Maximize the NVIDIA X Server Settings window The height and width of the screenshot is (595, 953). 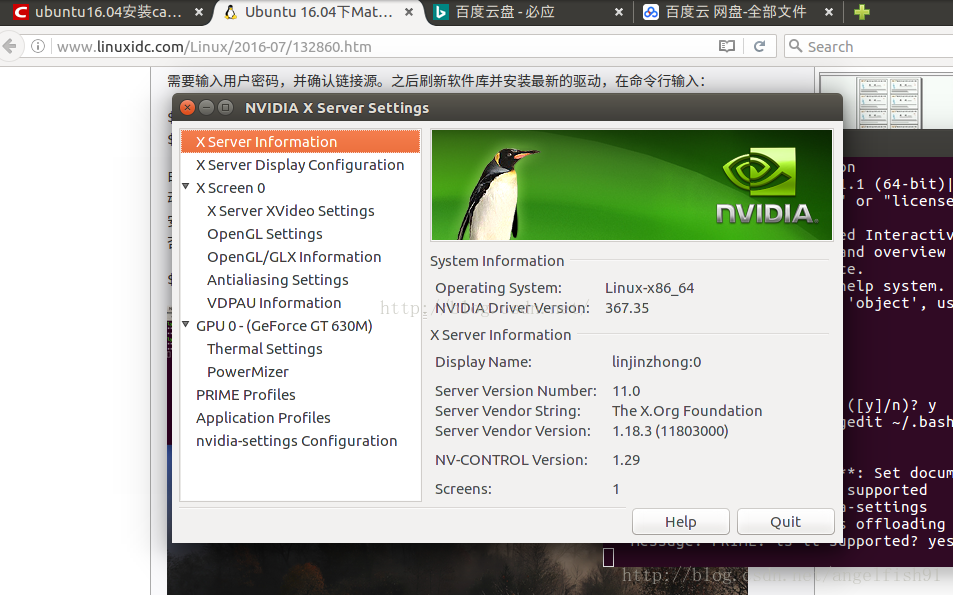click(x=225, y=108)
